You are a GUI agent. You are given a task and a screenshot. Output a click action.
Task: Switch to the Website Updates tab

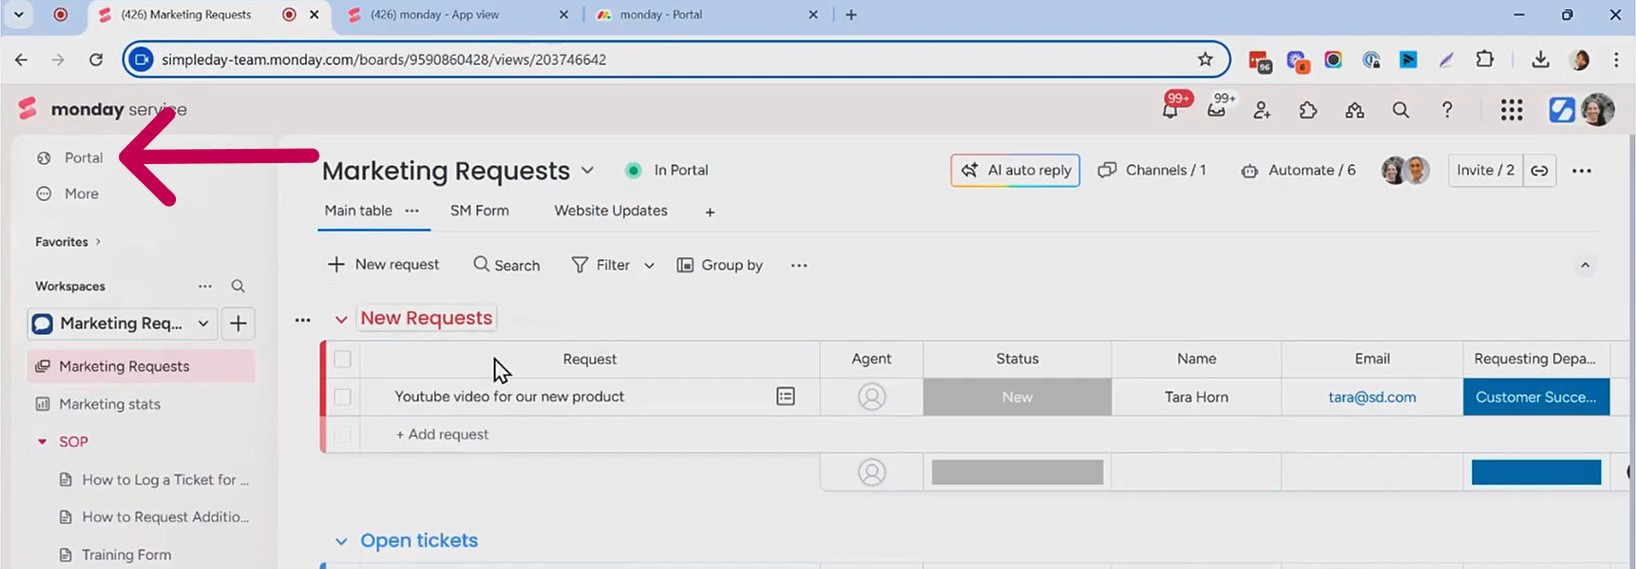[610, 211]
